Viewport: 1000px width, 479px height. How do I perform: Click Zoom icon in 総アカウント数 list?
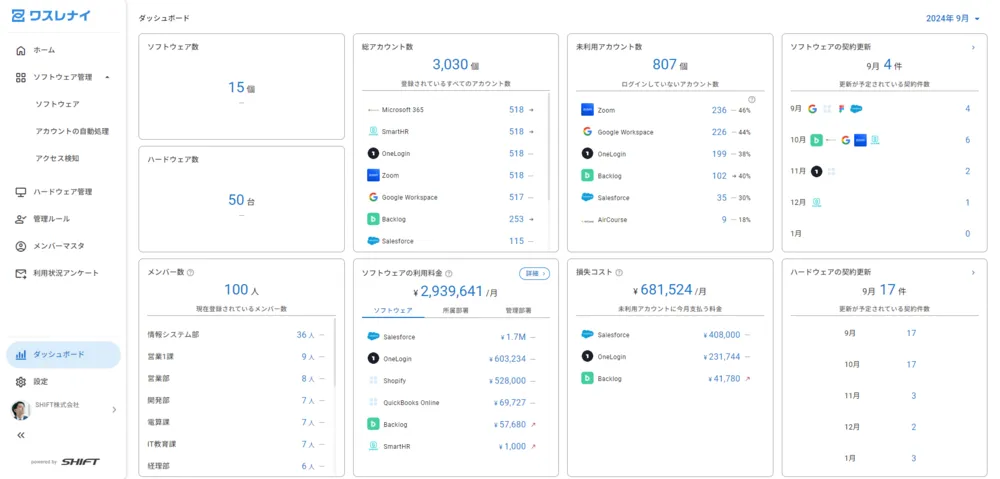[373, 175]
